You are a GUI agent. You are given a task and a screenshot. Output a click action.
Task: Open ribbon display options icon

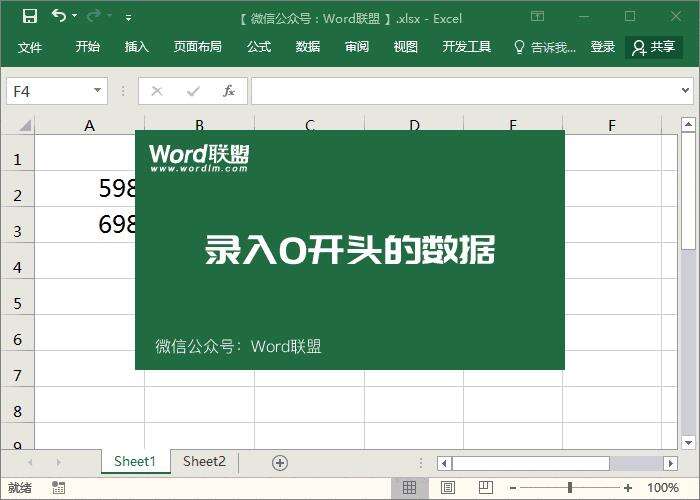click(x=538, y=17)
